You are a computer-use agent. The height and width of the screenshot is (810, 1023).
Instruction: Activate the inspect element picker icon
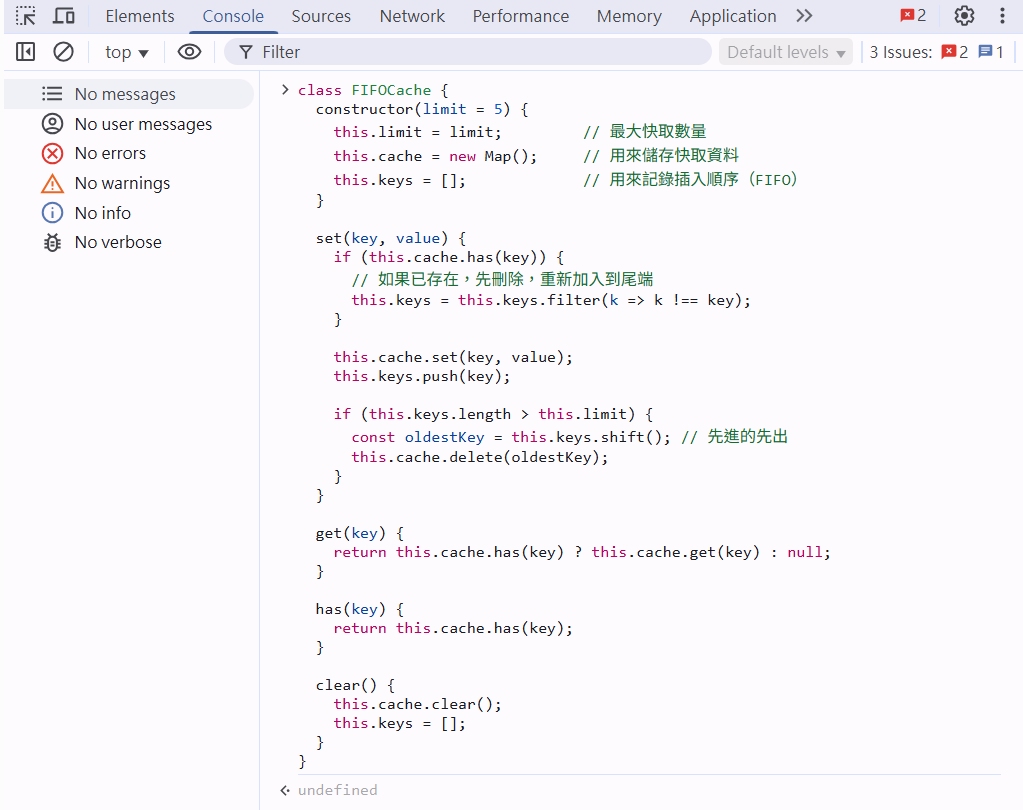(x=25, y=16)
